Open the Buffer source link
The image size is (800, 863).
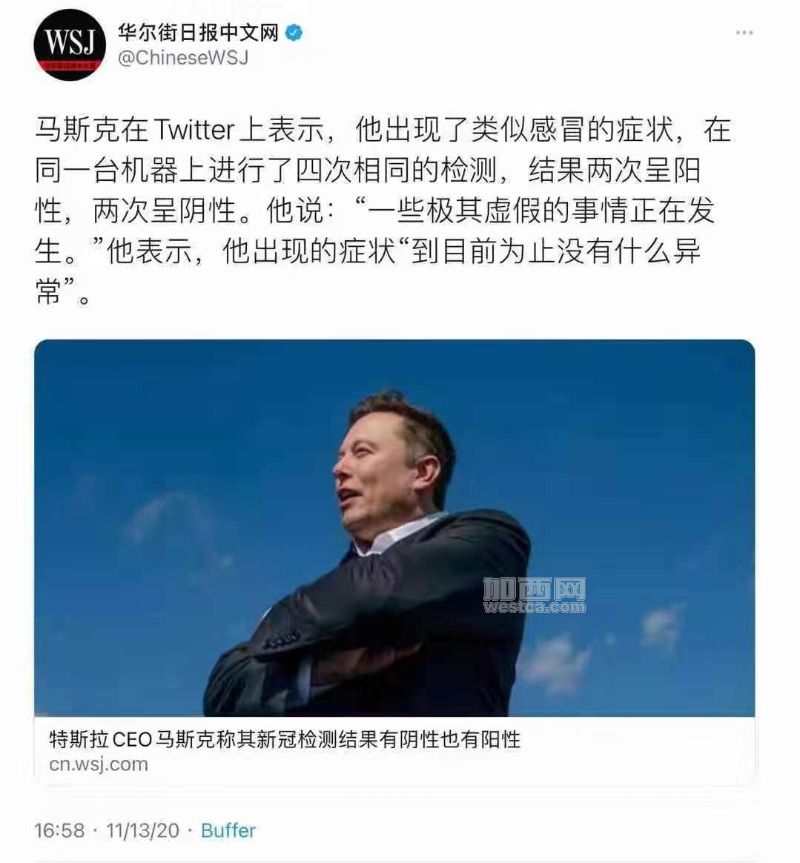coord(228,830)
